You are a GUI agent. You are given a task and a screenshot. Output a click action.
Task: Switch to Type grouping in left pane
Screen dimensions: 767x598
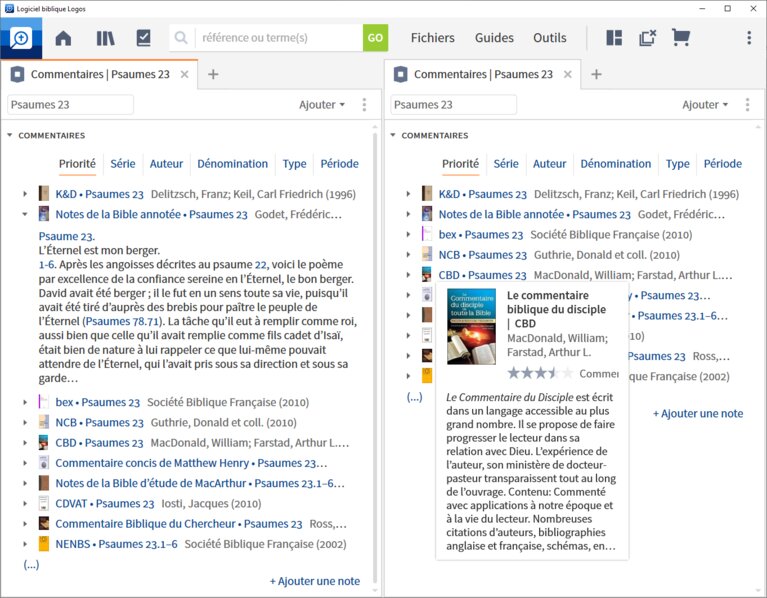(294, 164)
